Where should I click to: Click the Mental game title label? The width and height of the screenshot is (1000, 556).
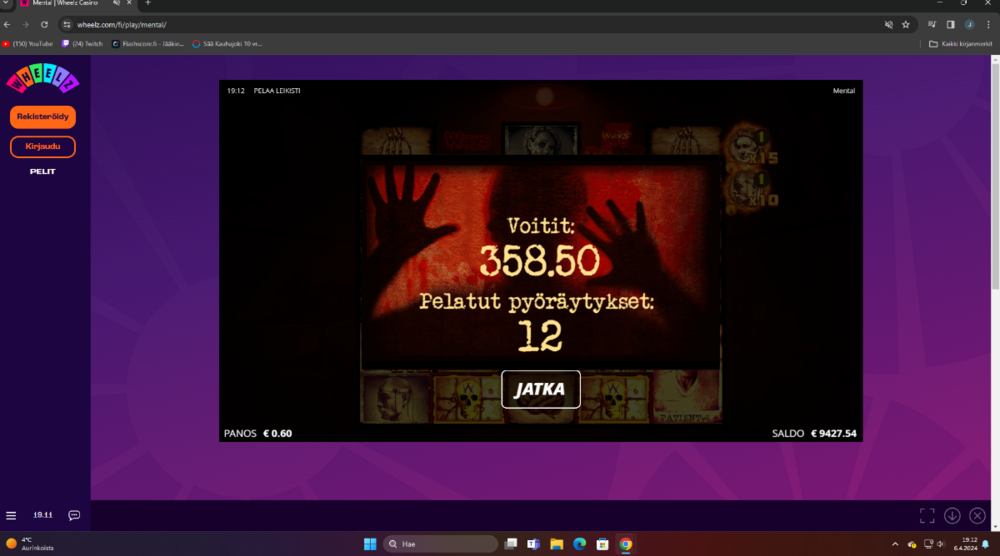coord(844,91)
